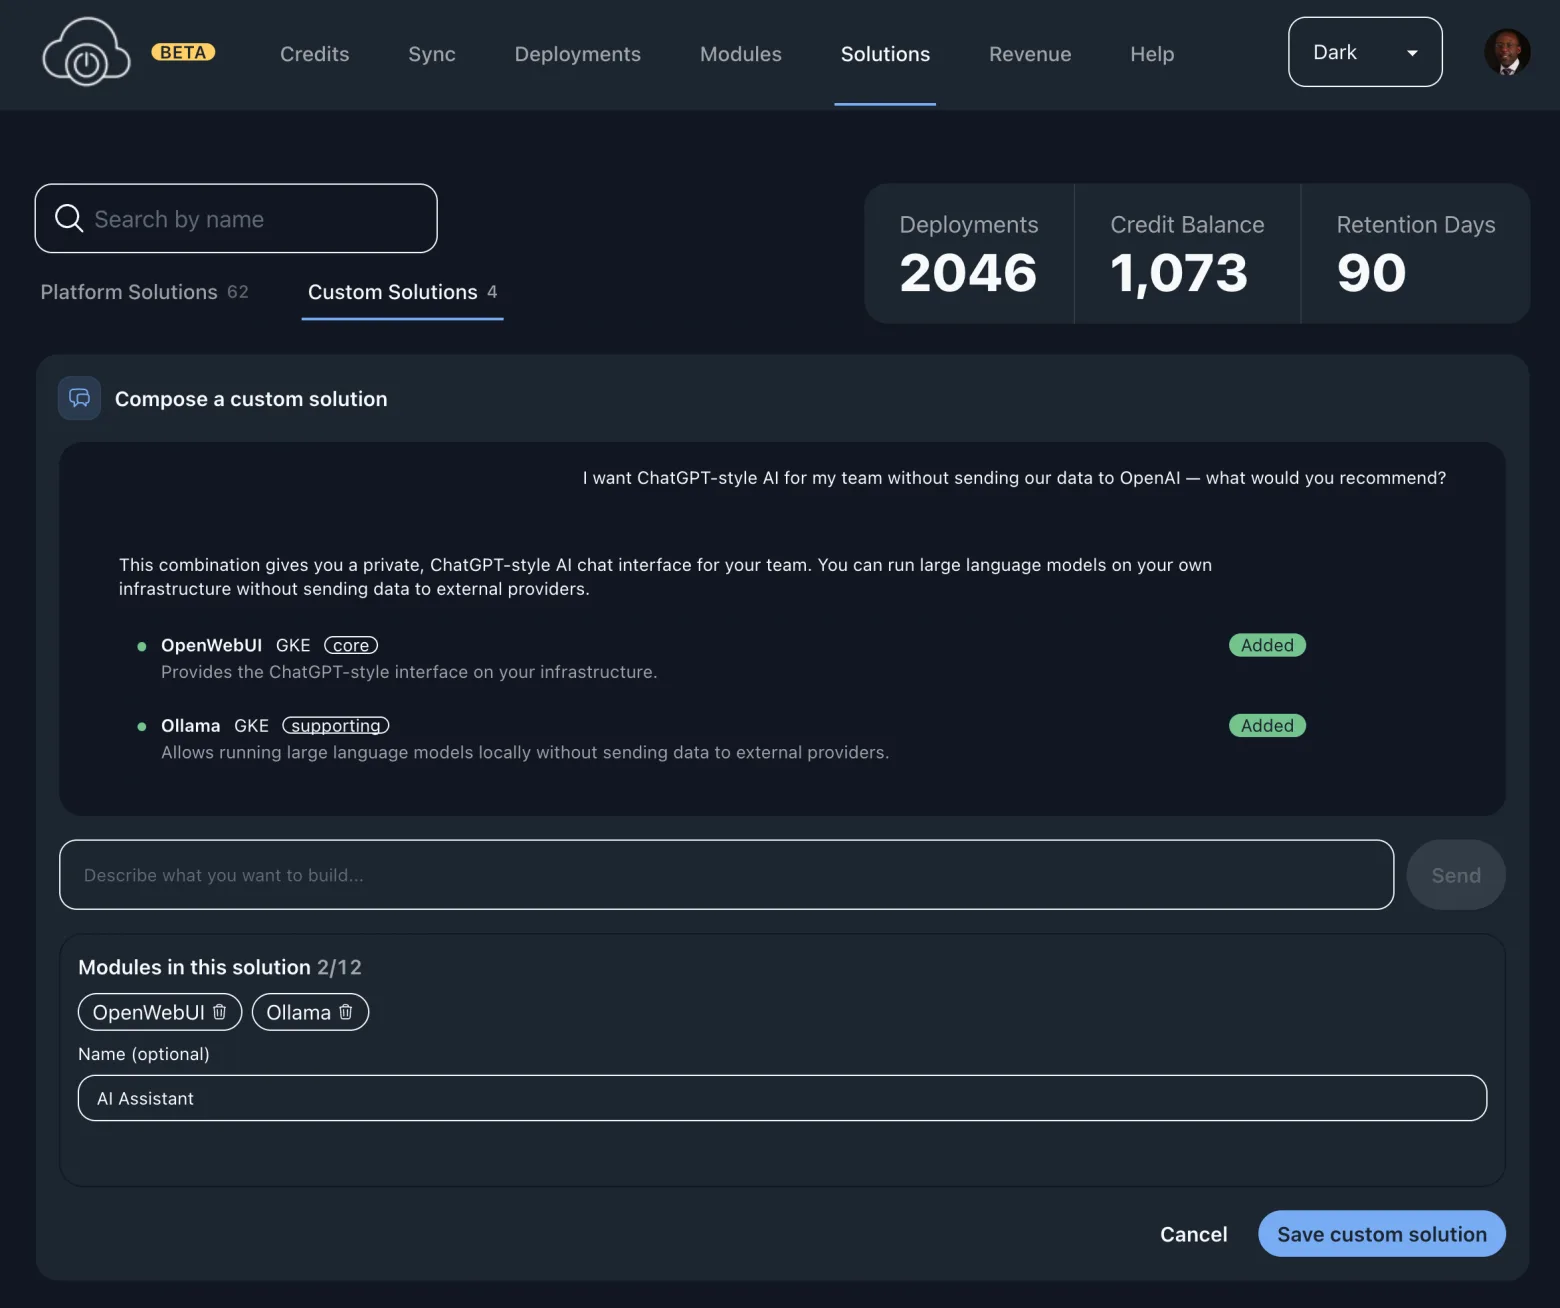This screenshot has height=1308, width=1560.
Task: Navigate to Modules
Action: pos(741,54)
